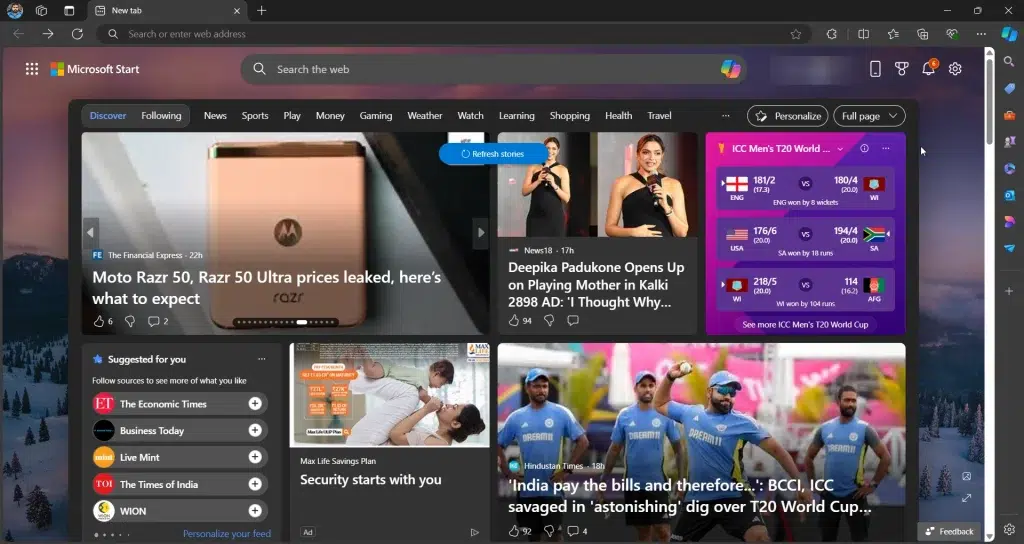This screenshot has height=544, width=1024.
Task: Open Copilot sidebar icon at top right
Action: click(1009, 34)
